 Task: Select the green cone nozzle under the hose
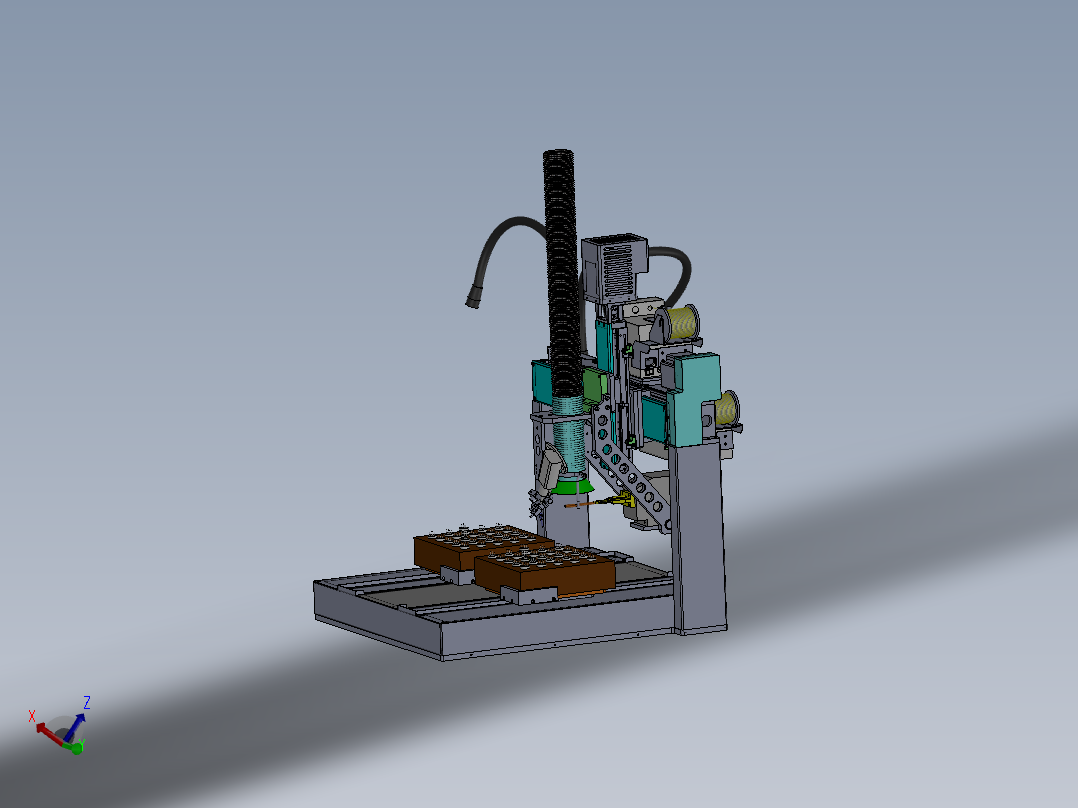(573, 486)
